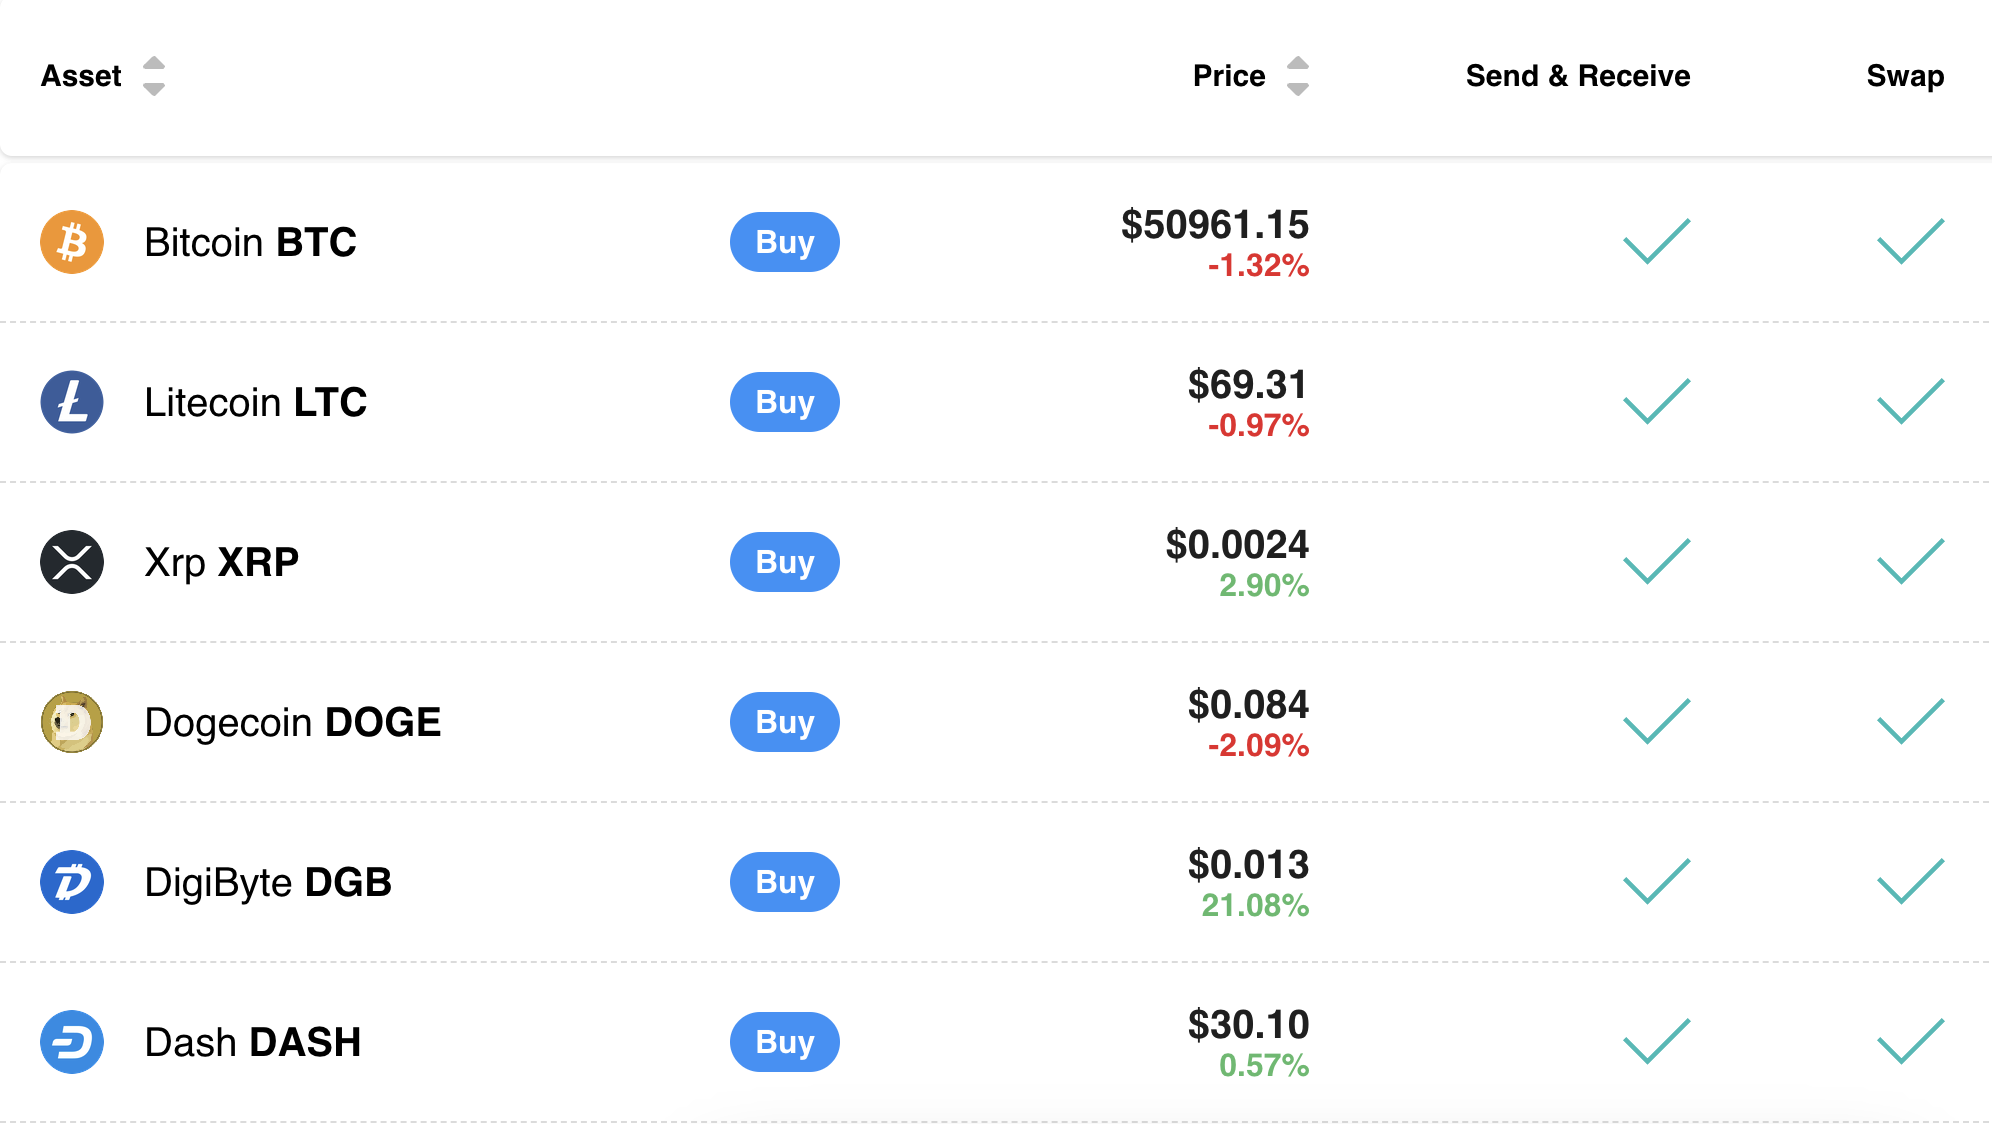This screenshot has height=1124, width=1992.
Task: Buy Dogecoin with its Buy button
Action: 784,722
